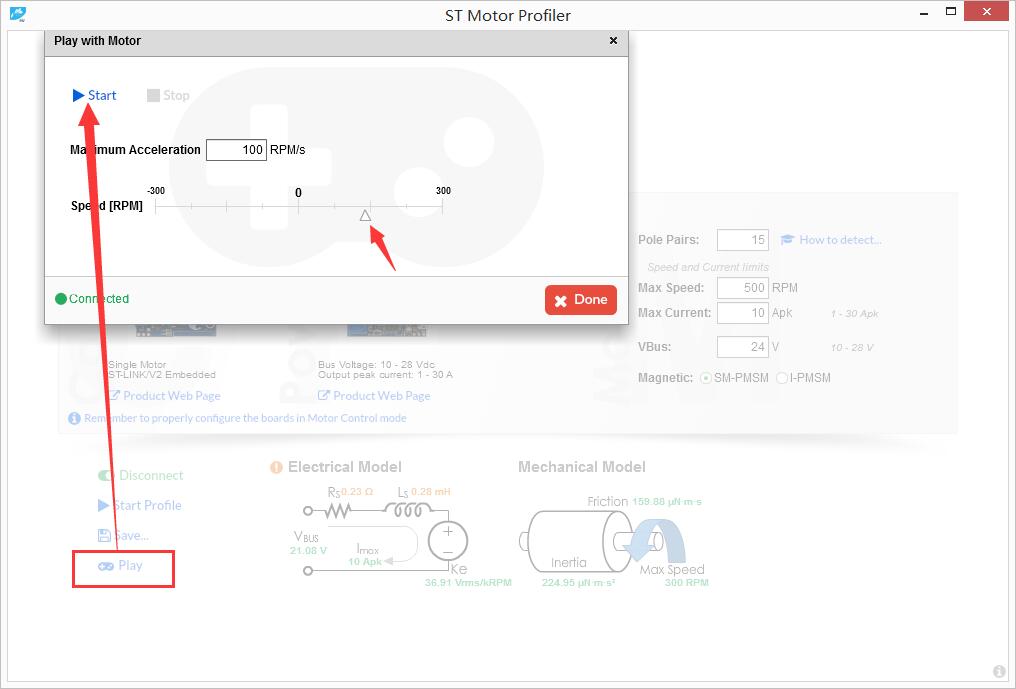Image resolution: width=1016 pixels, height=689 pixels.
Task: Click the Max Current input field
Action: point(743,313)
